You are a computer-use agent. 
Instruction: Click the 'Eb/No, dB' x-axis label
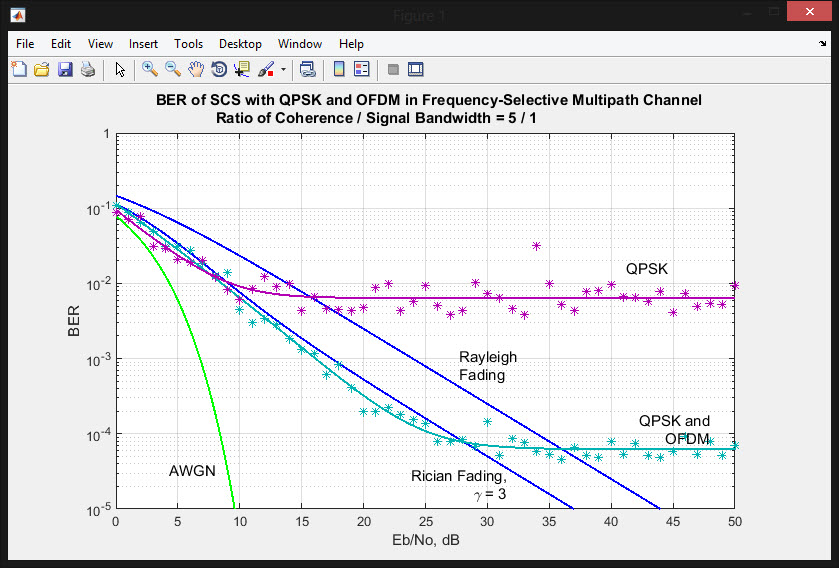click(425, 540)
